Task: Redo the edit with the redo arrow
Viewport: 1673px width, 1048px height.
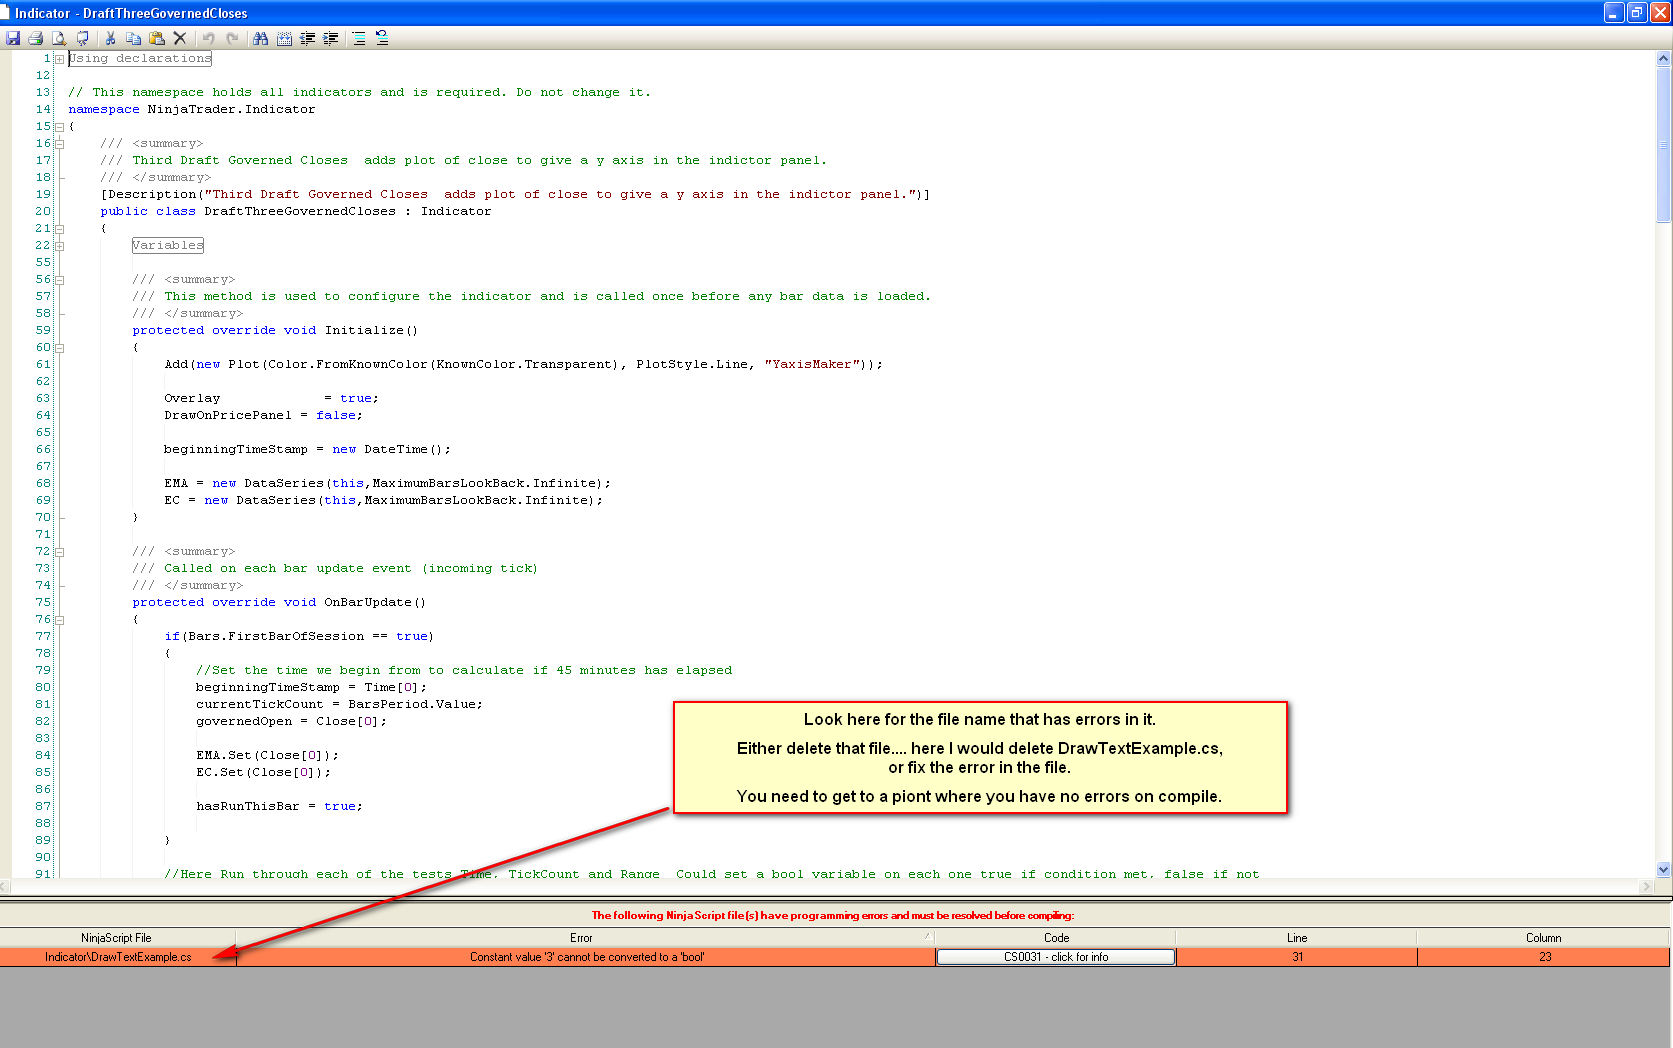Action: [232, 38]
